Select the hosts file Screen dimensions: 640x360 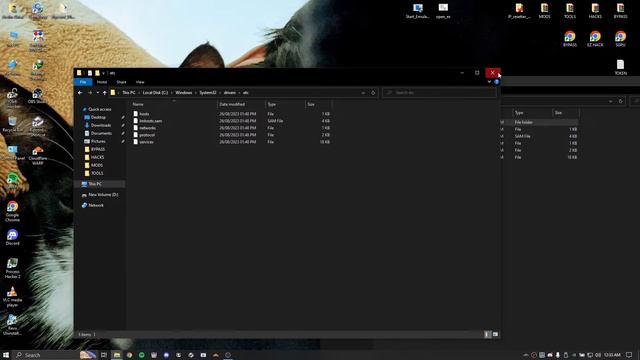coord(144,114)
